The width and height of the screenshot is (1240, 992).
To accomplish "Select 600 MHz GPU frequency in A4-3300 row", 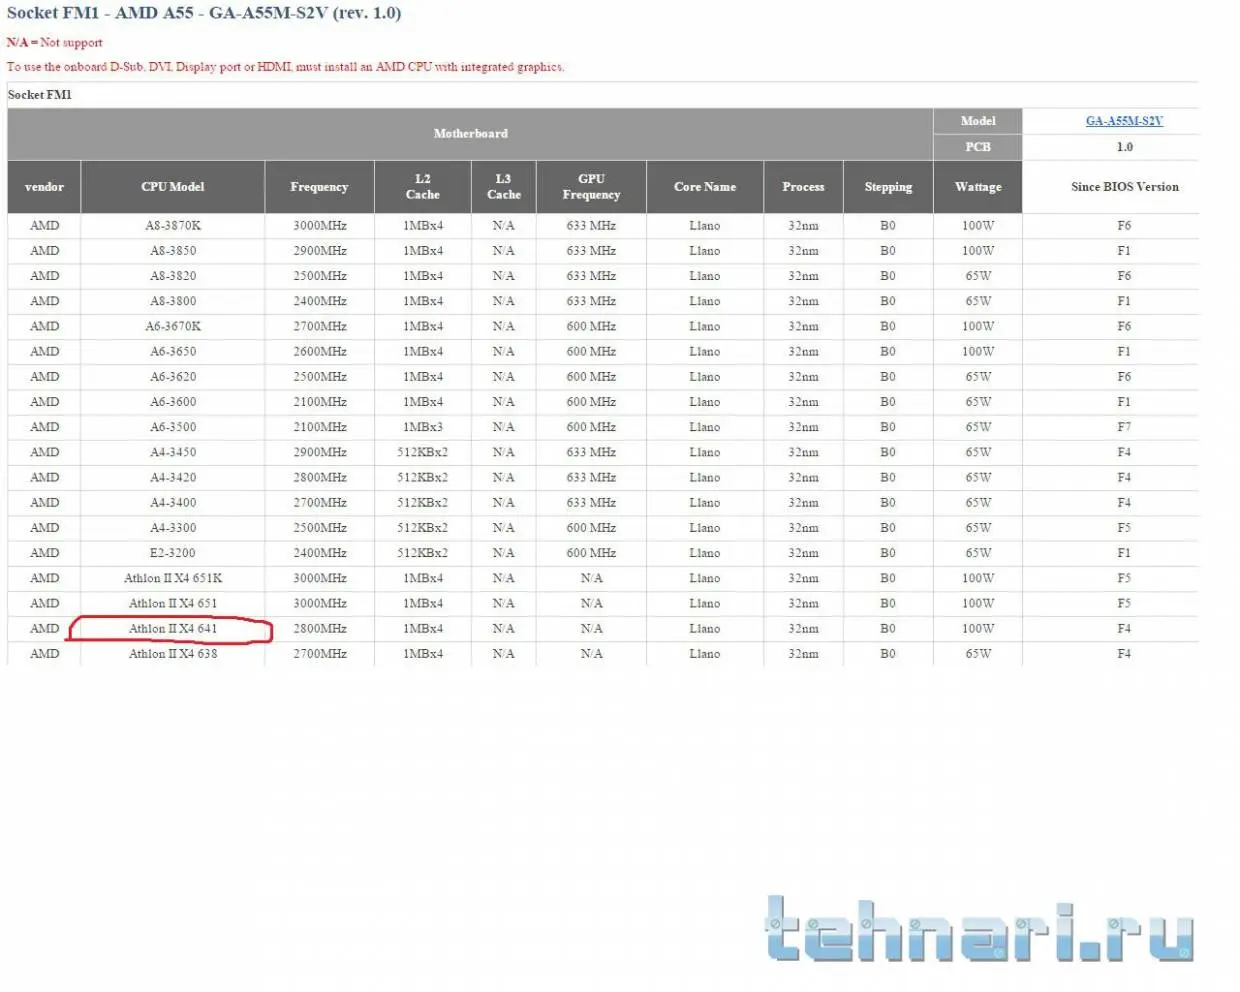I will 591,528.
